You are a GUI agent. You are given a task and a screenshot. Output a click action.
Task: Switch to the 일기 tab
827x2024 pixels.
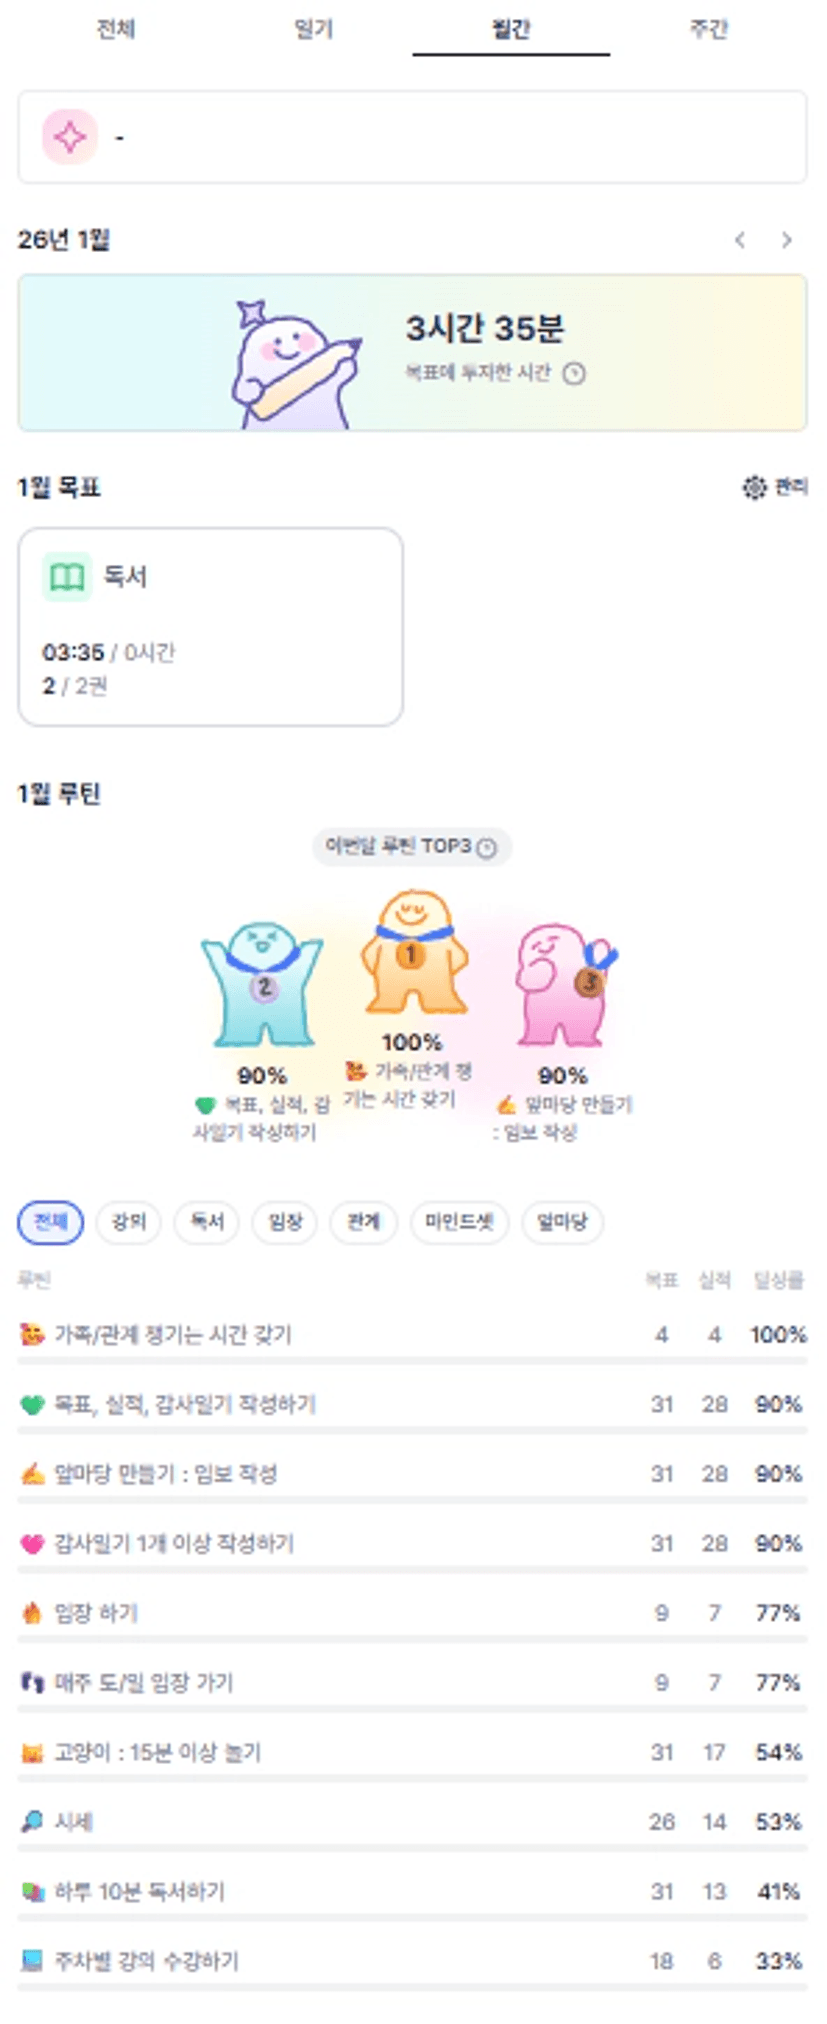313,29
